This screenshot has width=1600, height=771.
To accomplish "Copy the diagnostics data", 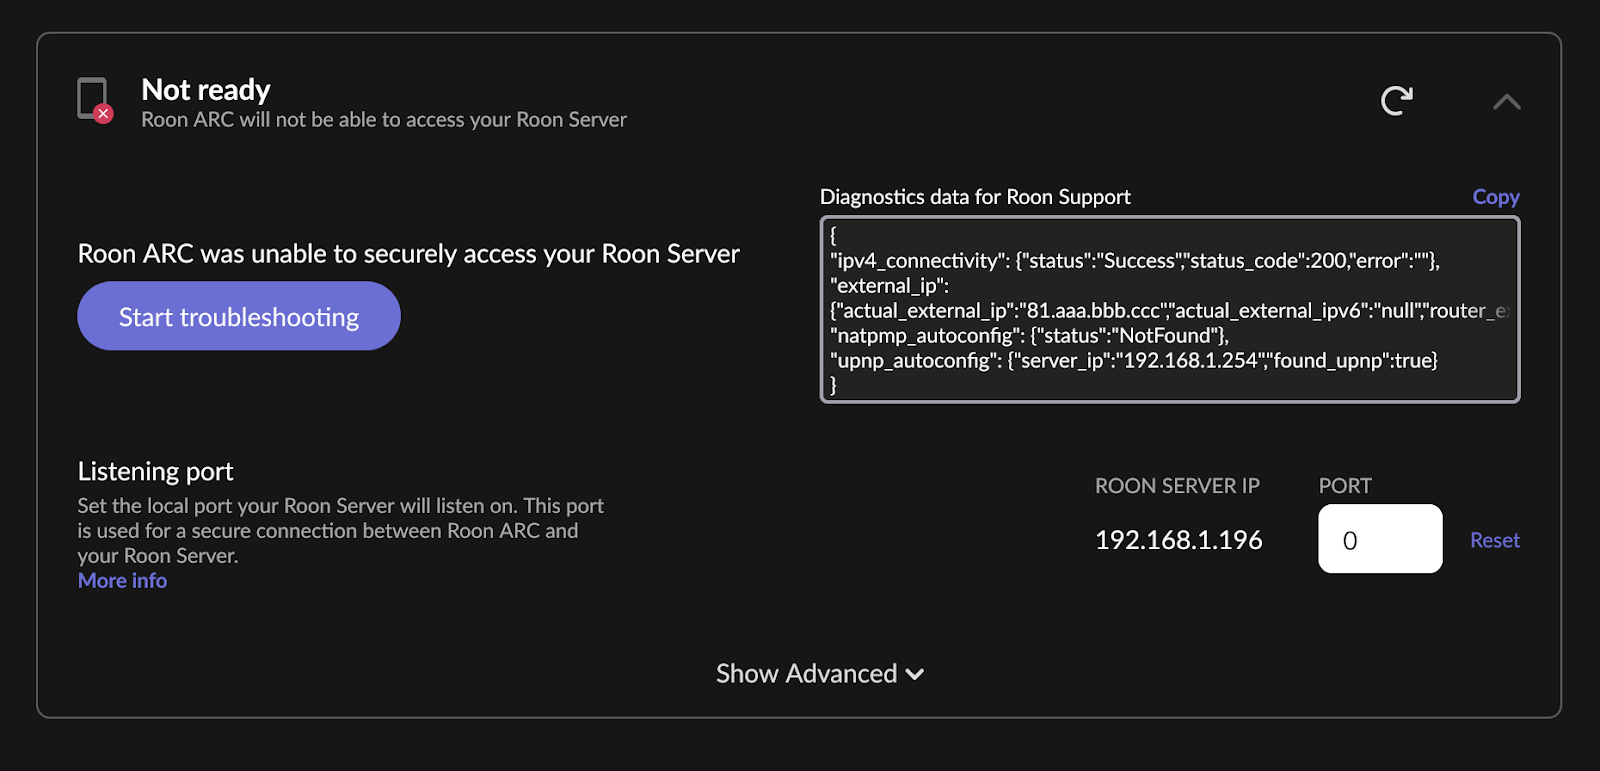I will (x=1495, y=197).
